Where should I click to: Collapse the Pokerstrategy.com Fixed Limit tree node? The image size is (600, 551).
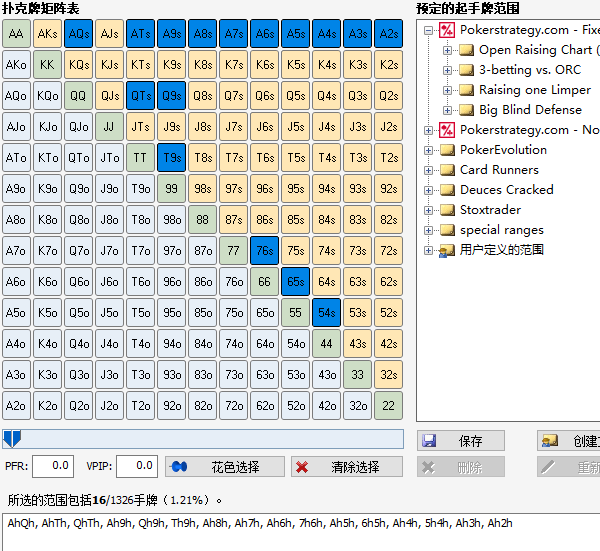(x=429, y=30)
